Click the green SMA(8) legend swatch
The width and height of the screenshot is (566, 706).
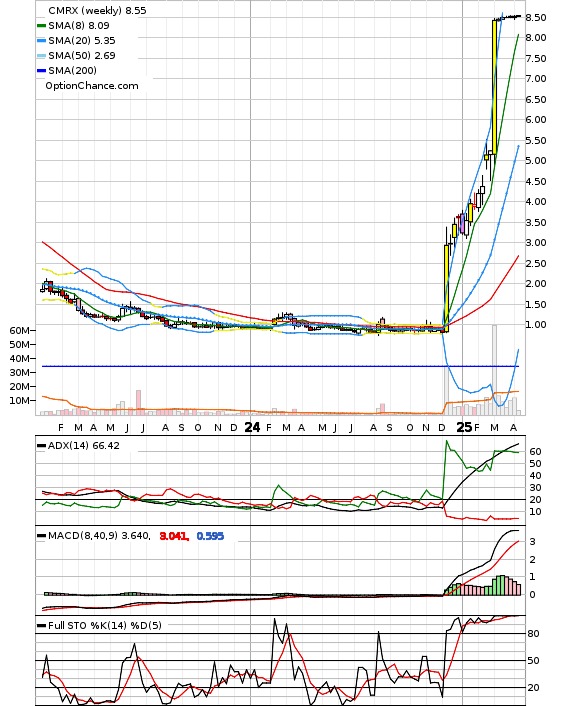point(41,26)
